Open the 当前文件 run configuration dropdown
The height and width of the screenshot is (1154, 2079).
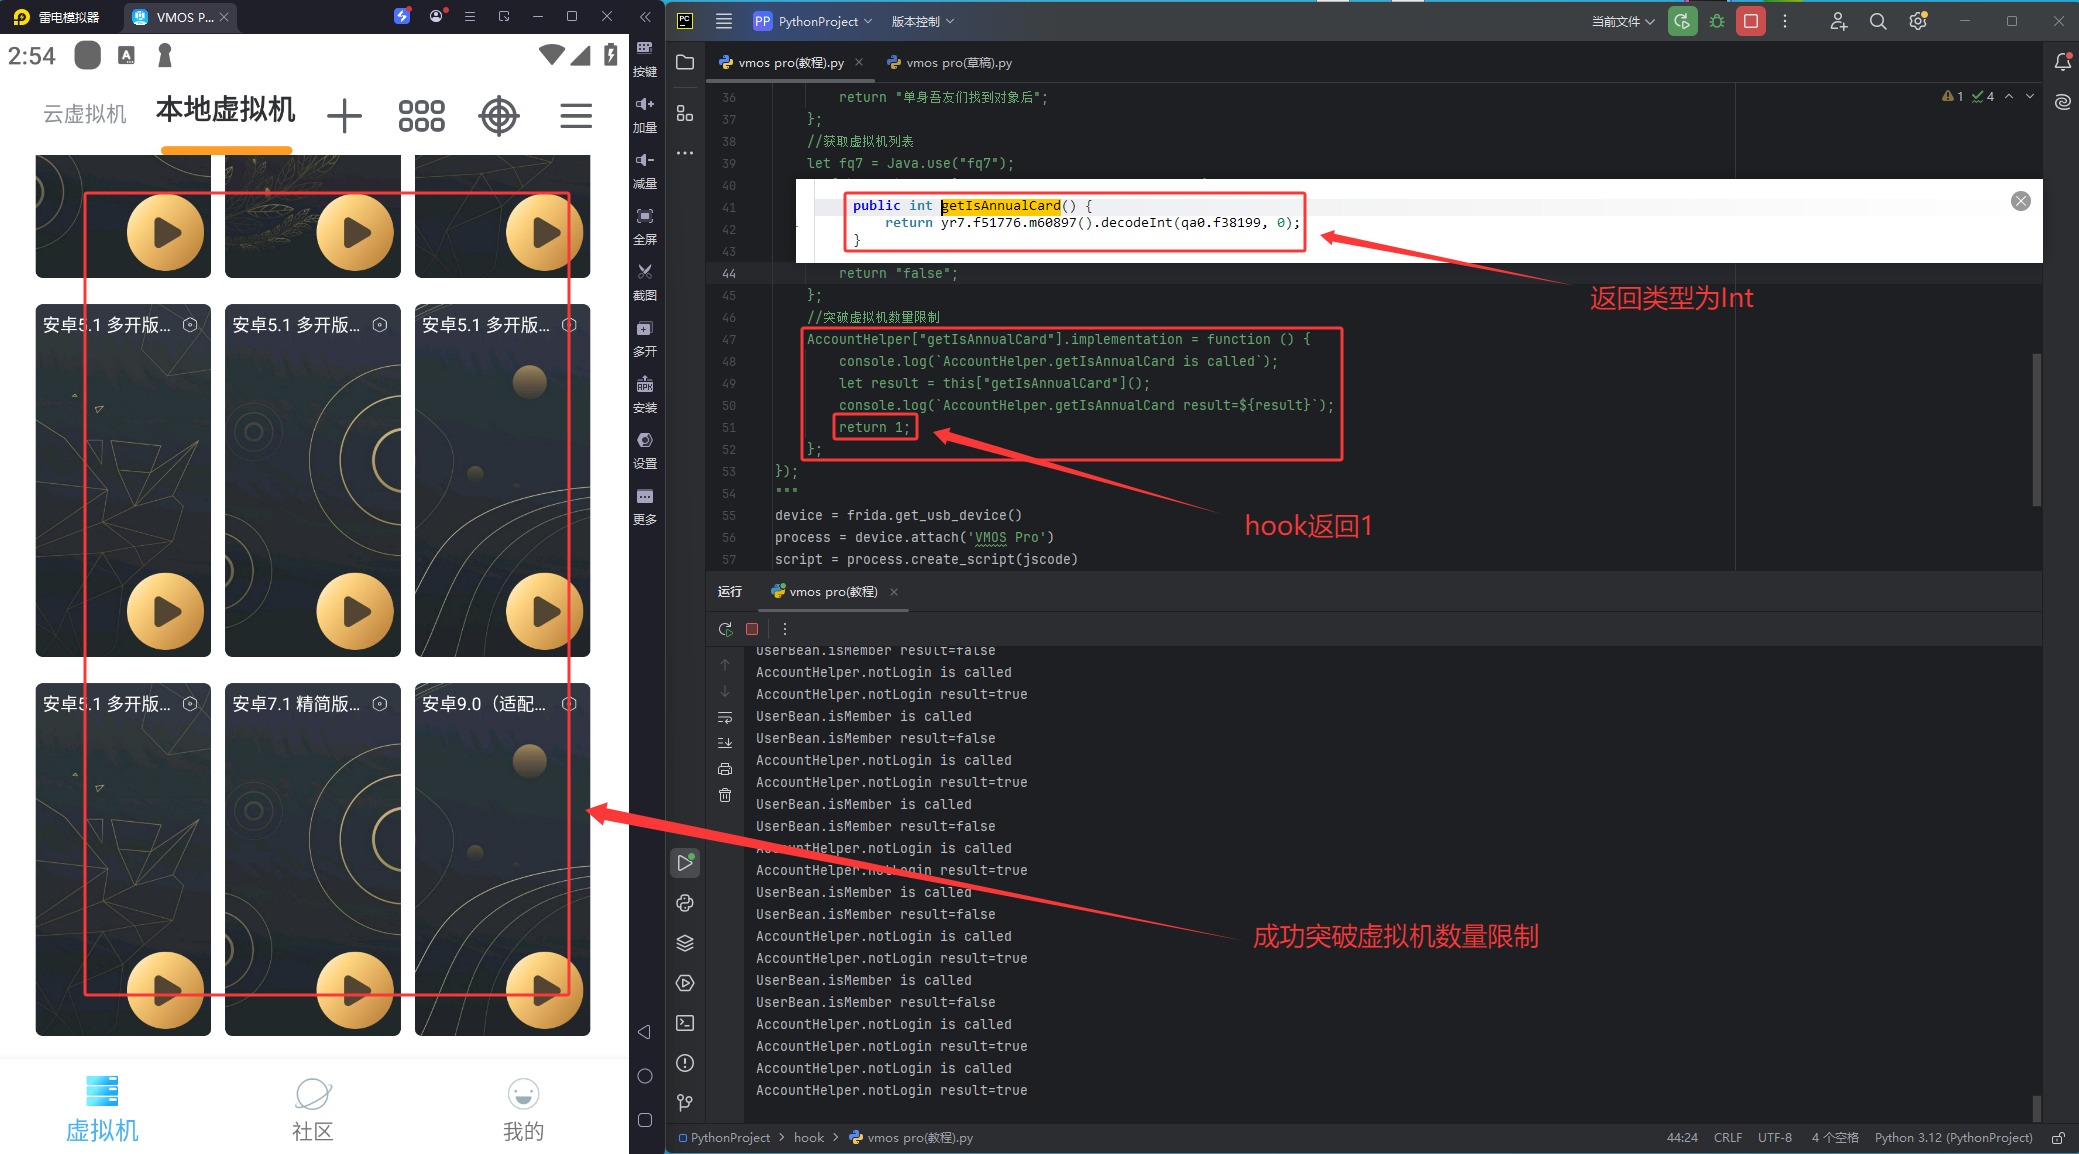tap(1623, 21)
